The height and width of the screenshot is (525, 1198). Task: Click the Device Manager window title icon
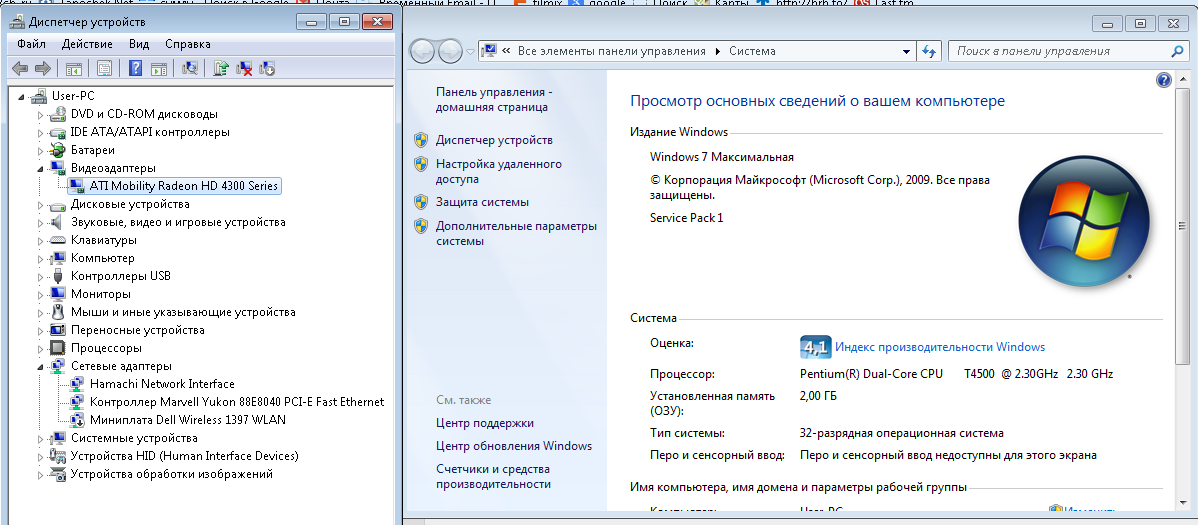click(18, 22)
